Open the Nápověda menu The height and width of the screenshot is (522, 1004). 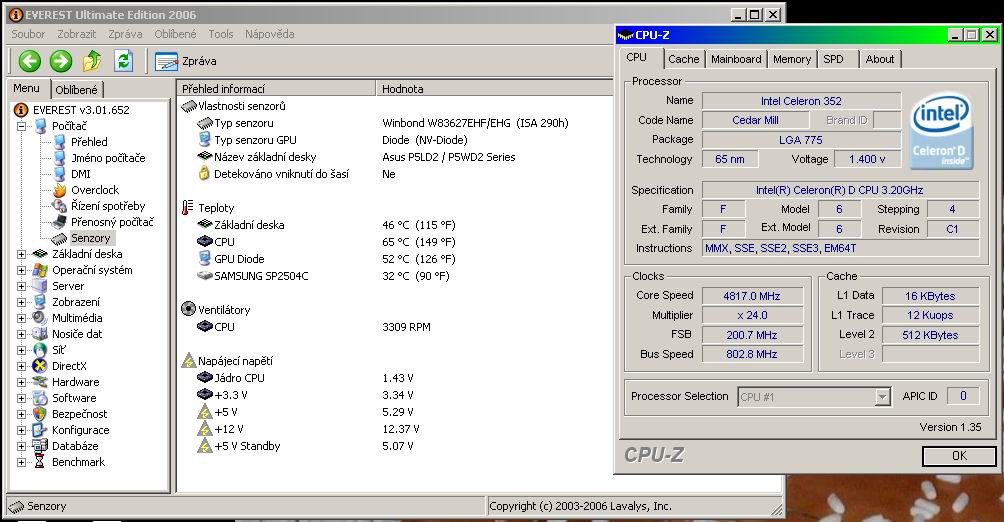tap(269, 34)
